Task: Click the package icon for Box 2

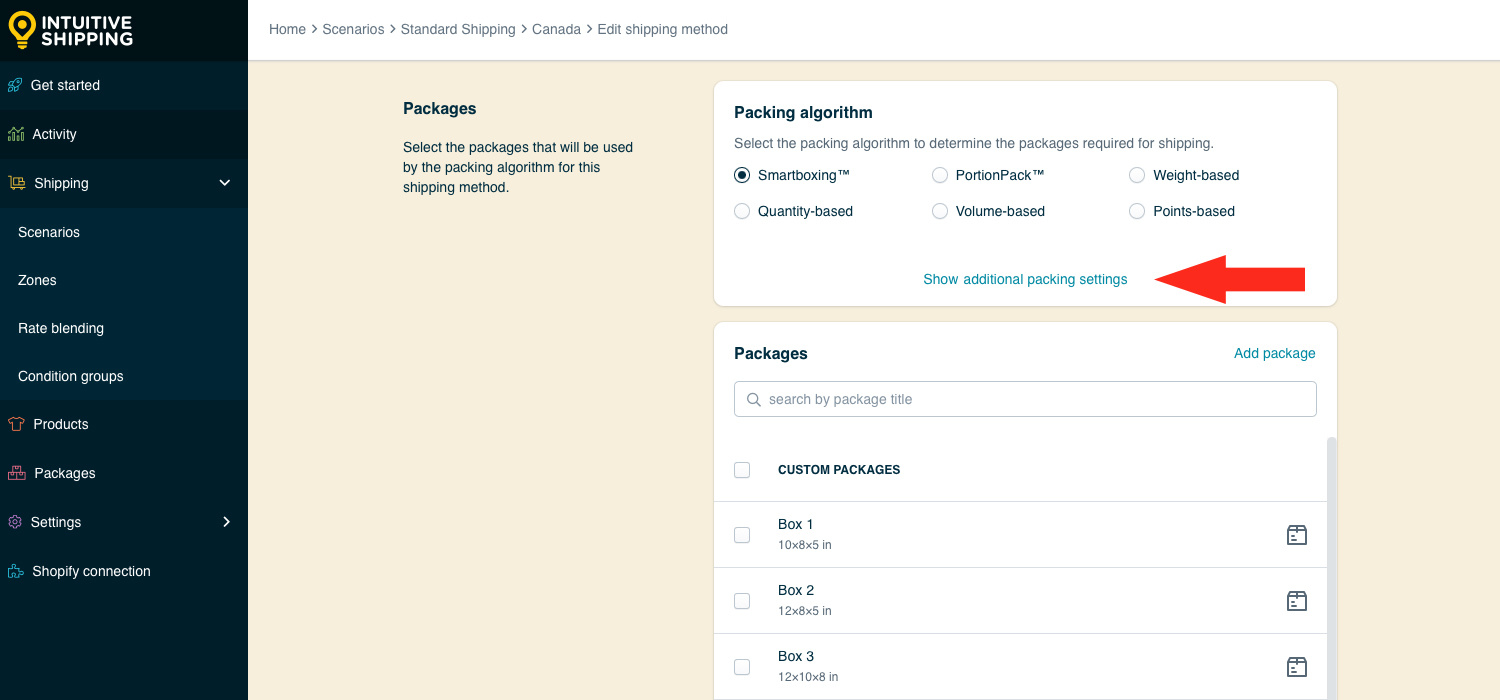Action: click(x=1296, y=601)
